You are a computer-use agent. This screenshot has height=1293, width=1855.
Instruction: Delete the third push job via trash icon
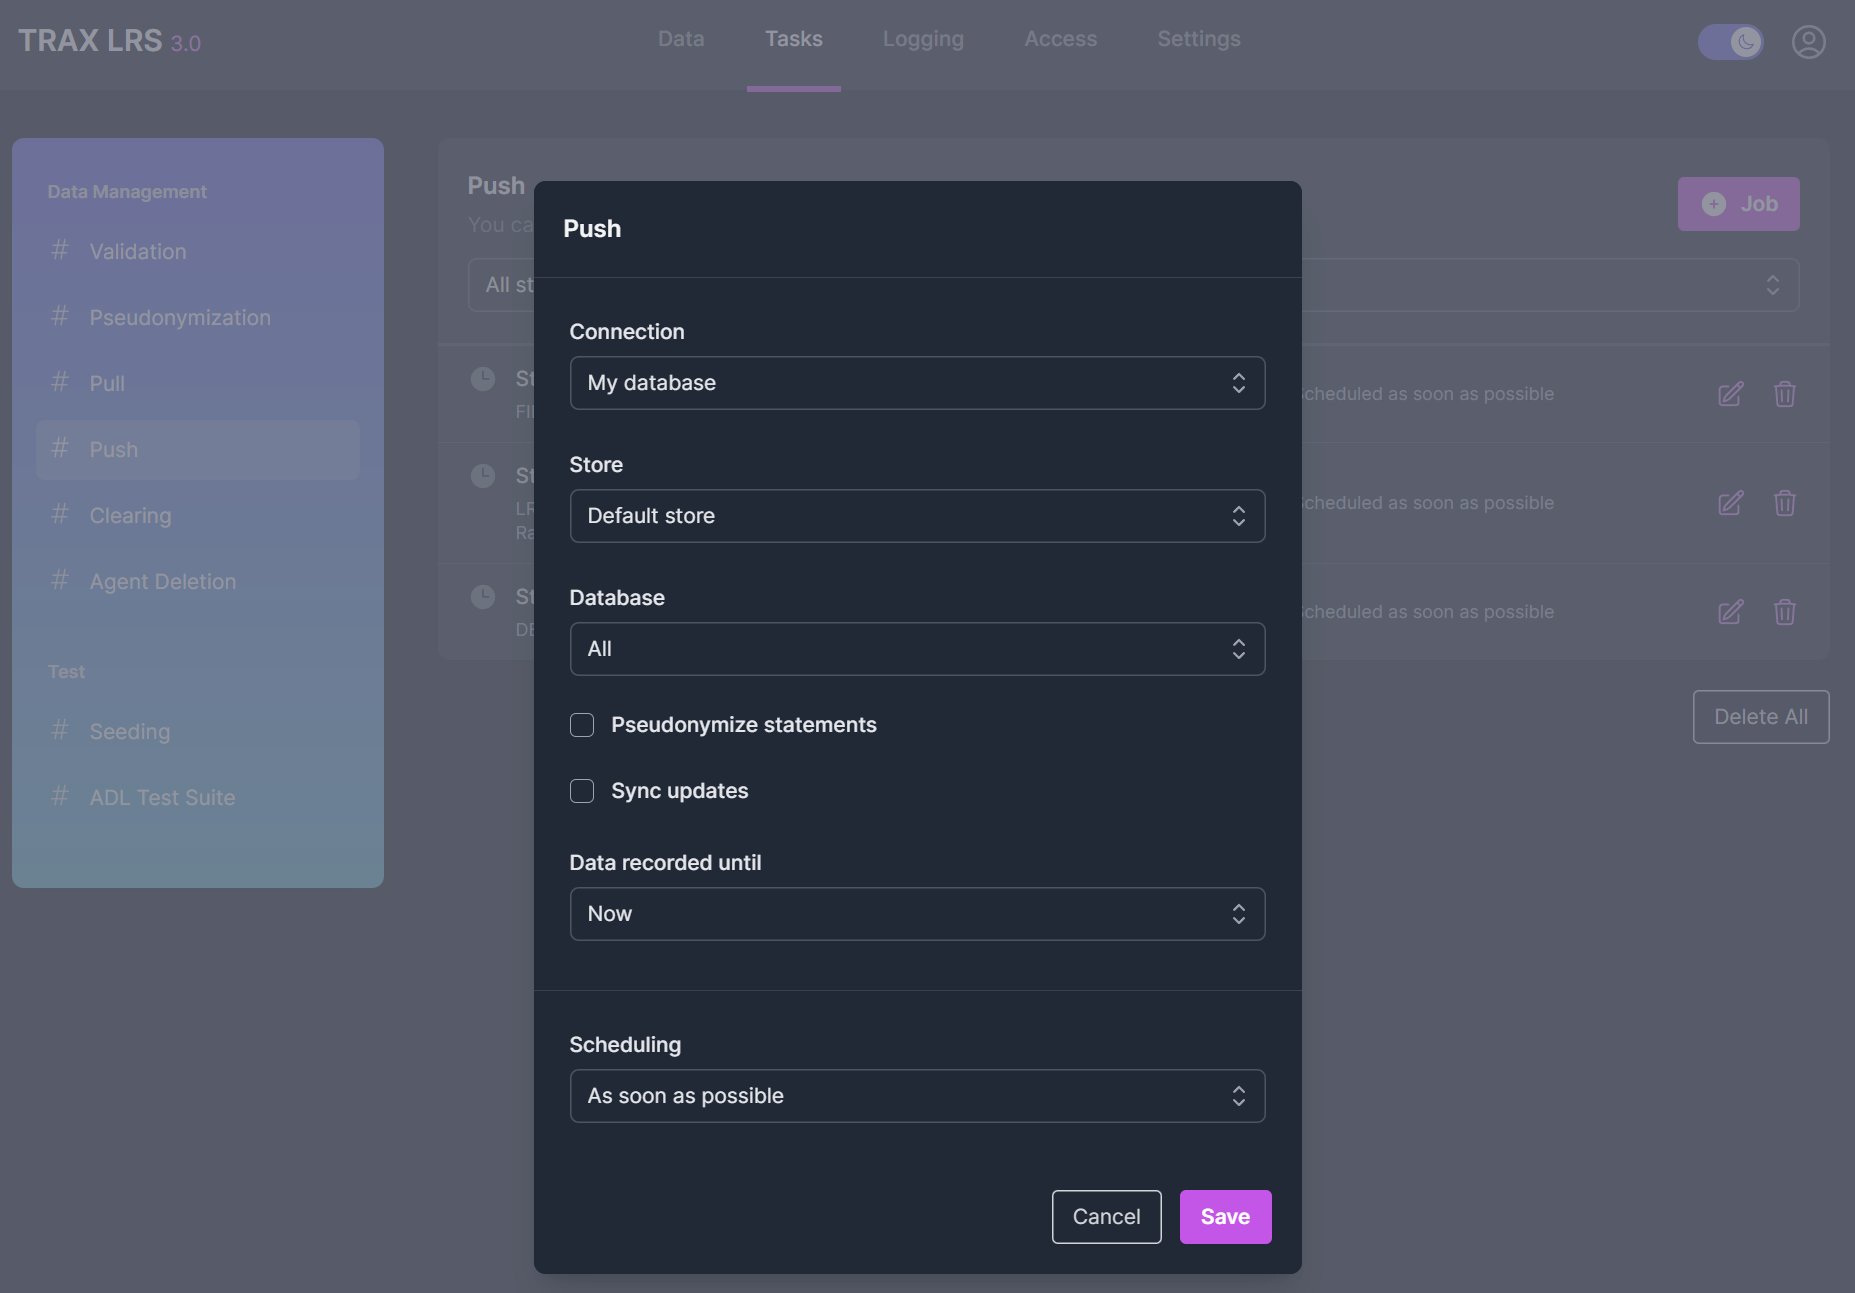click(1784, 612)
